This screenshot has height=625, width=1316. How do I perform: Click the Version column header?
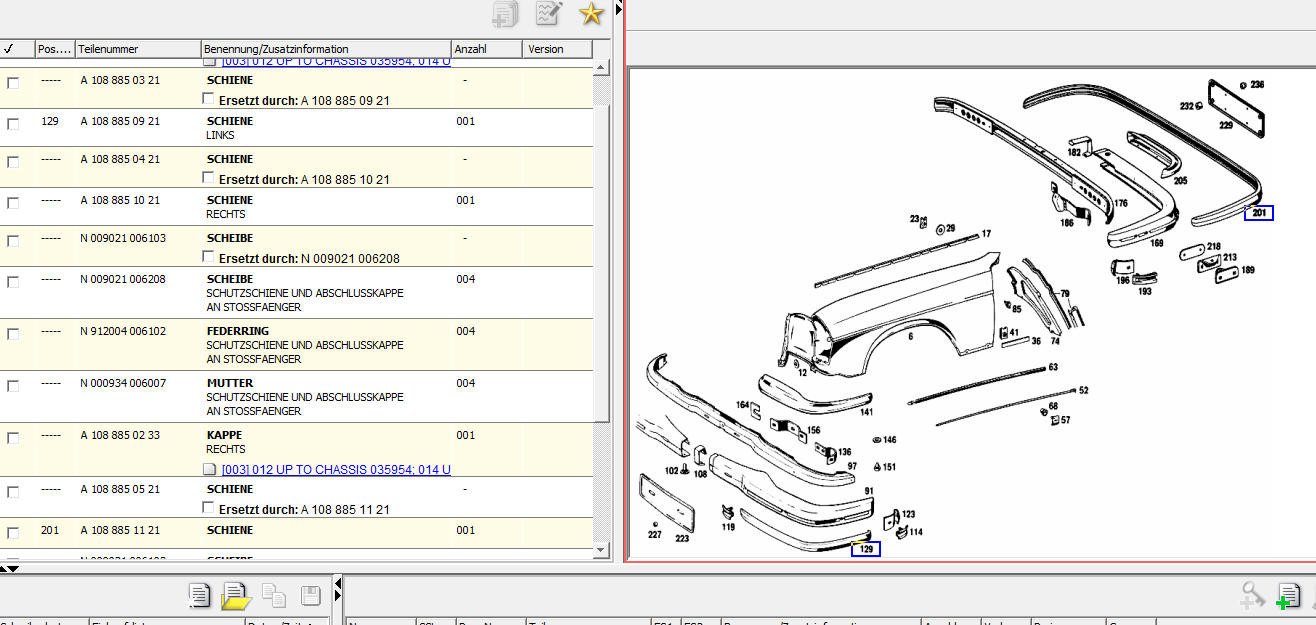coord(557,49)
